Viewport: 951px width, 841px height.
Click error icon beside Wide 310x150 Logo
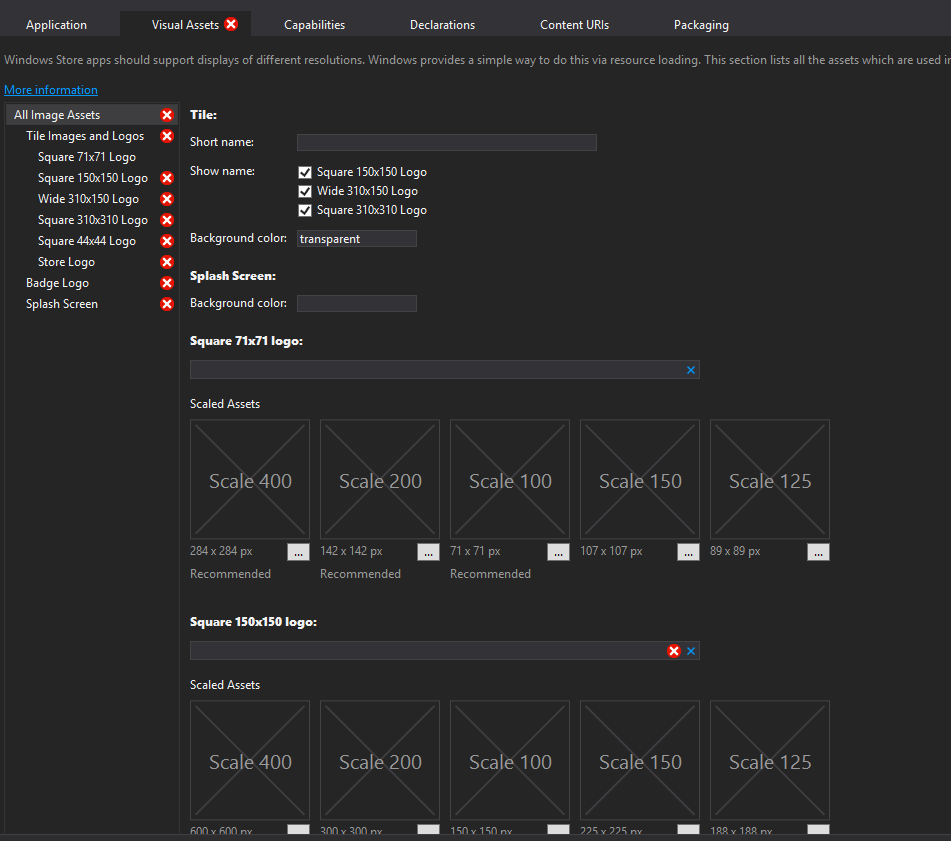click(167, 199)
